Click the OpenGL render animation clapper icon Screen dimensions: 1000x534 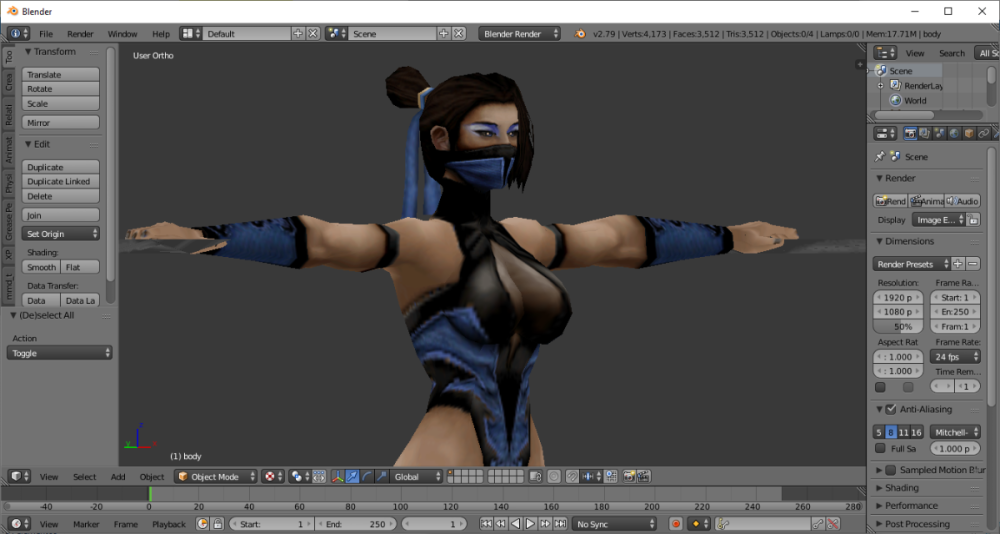pos(643,477)
